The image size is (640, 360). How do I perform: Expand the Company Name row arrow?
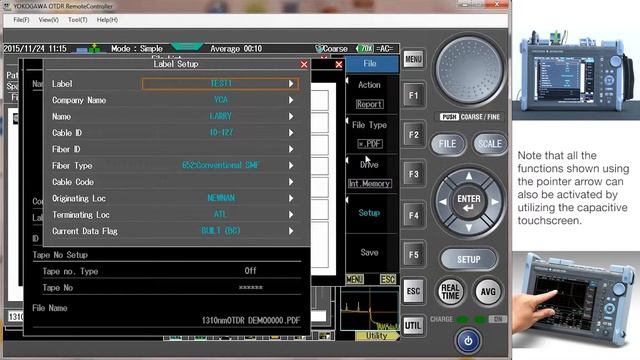pyautogui.click(x=291, y=100)
